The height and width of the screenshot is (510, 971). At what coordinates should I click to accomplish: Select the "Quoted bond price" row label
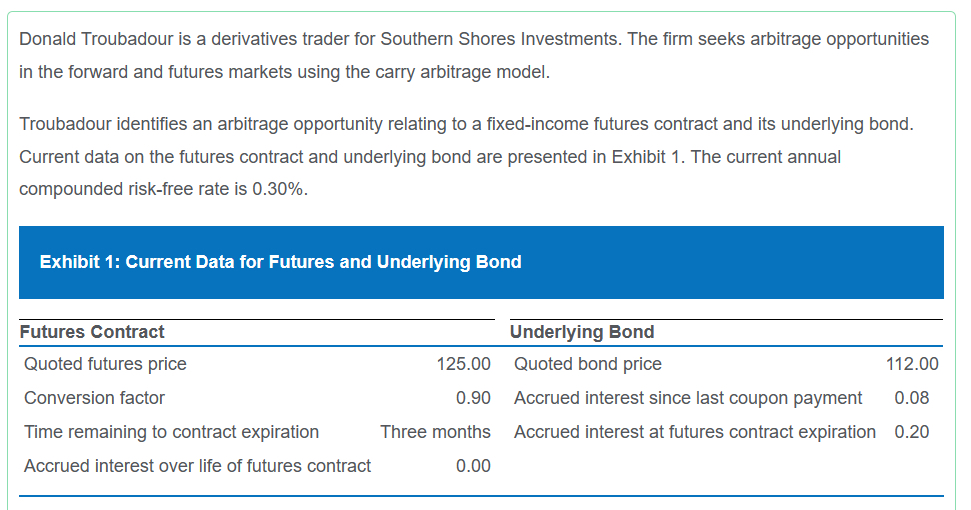[x=587, y=364]
